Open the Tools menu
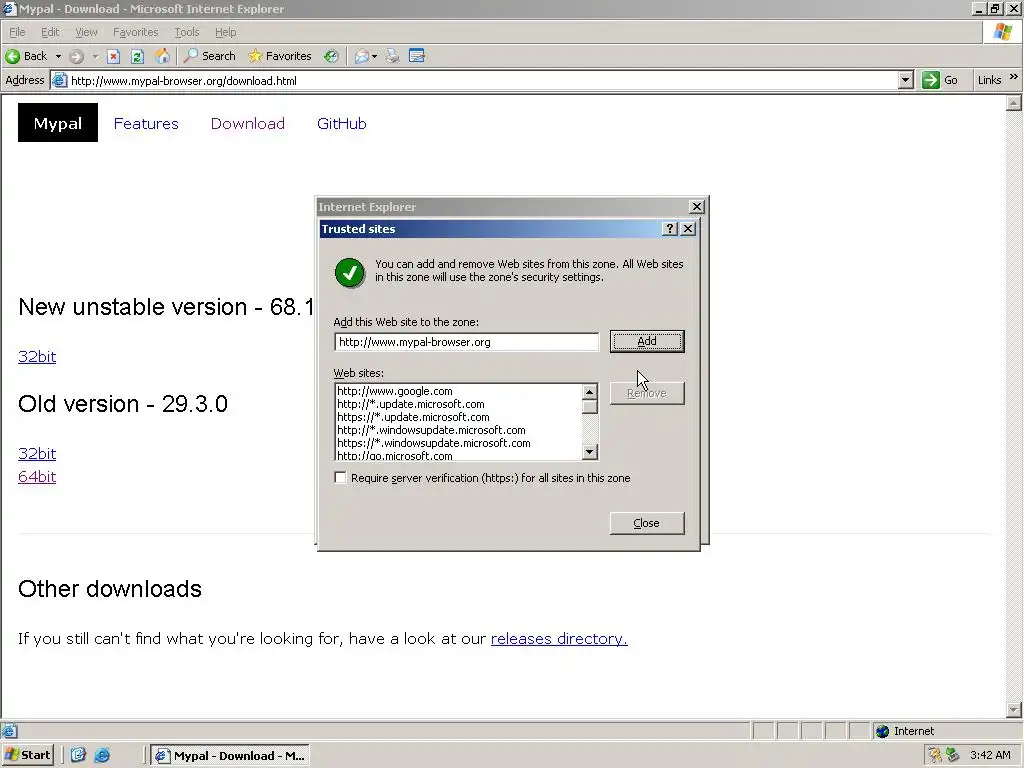Screen dimensions: 1024x768 click(x=187, y=32)
